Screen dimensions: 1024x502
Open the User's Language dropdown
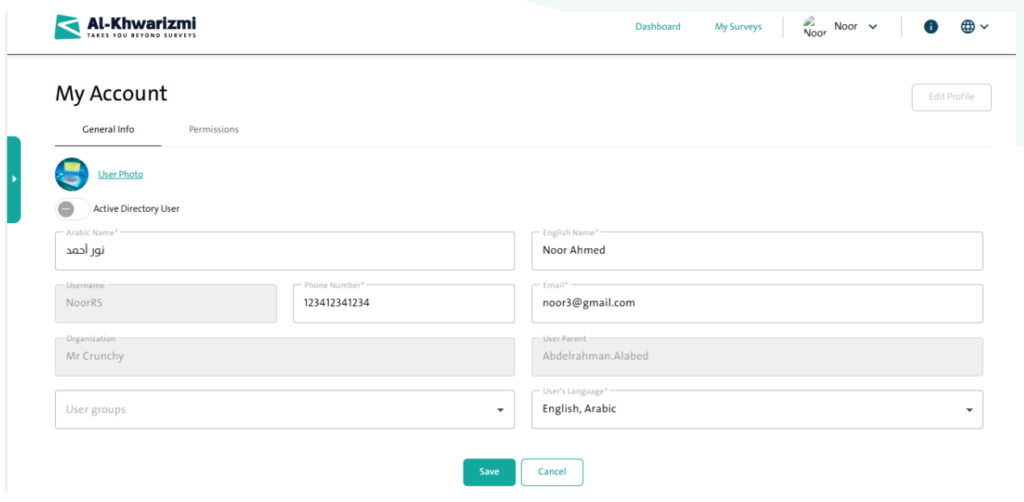coord(756,409)
